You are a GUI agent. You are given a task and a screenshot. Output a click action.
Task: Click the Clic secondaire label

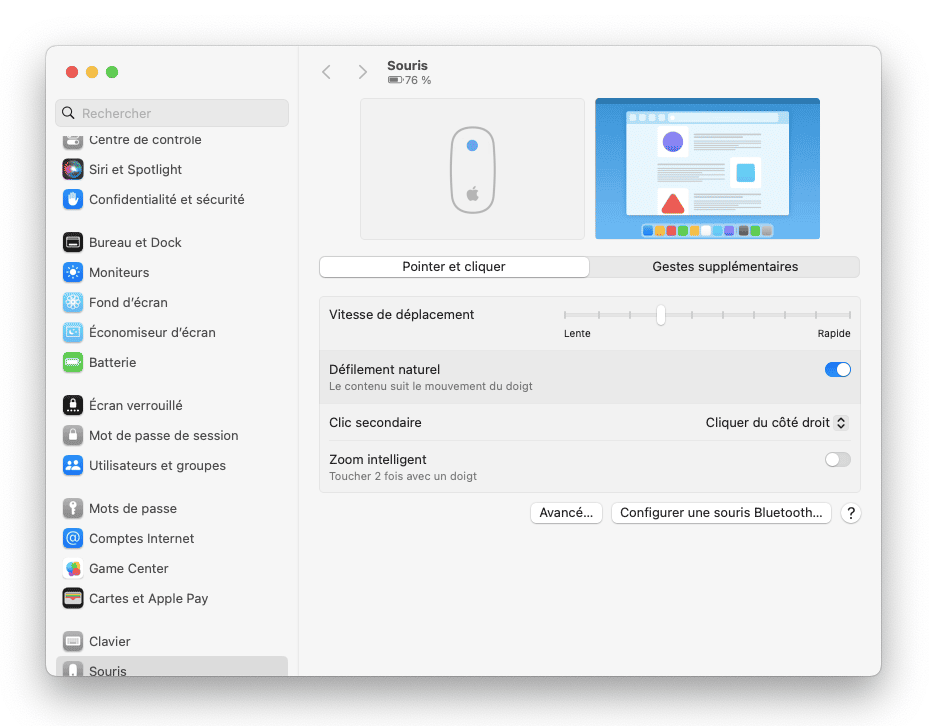[x=375, y=423]
